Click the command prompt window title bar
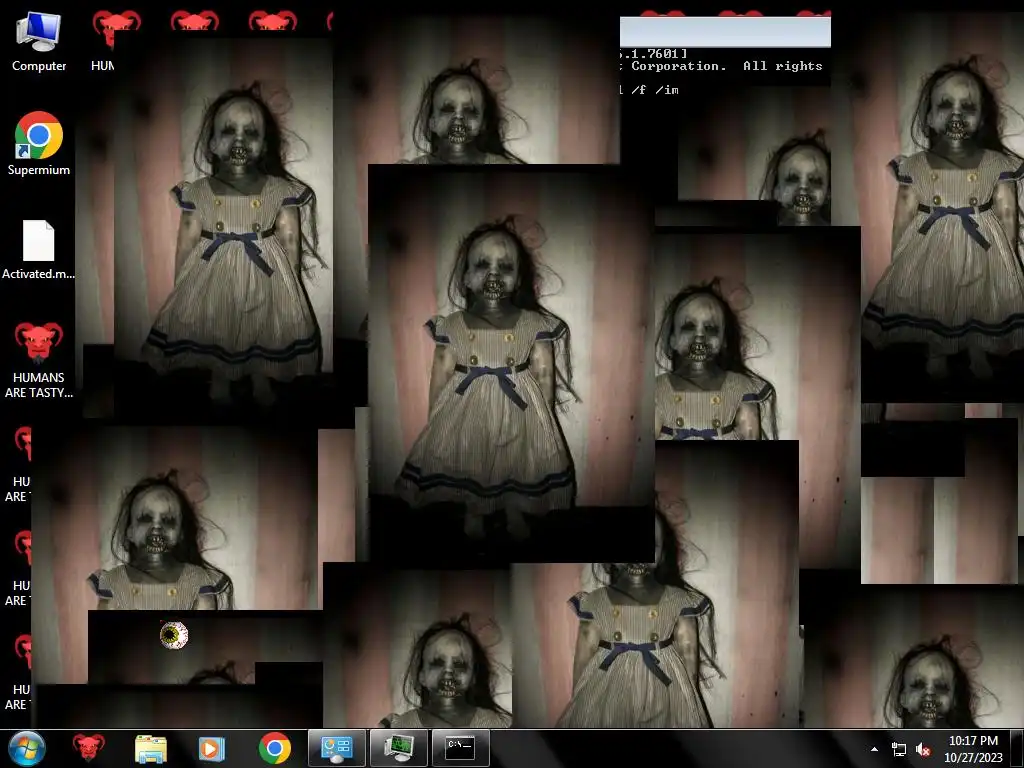 pyautogui.click(x=725, y=32)
